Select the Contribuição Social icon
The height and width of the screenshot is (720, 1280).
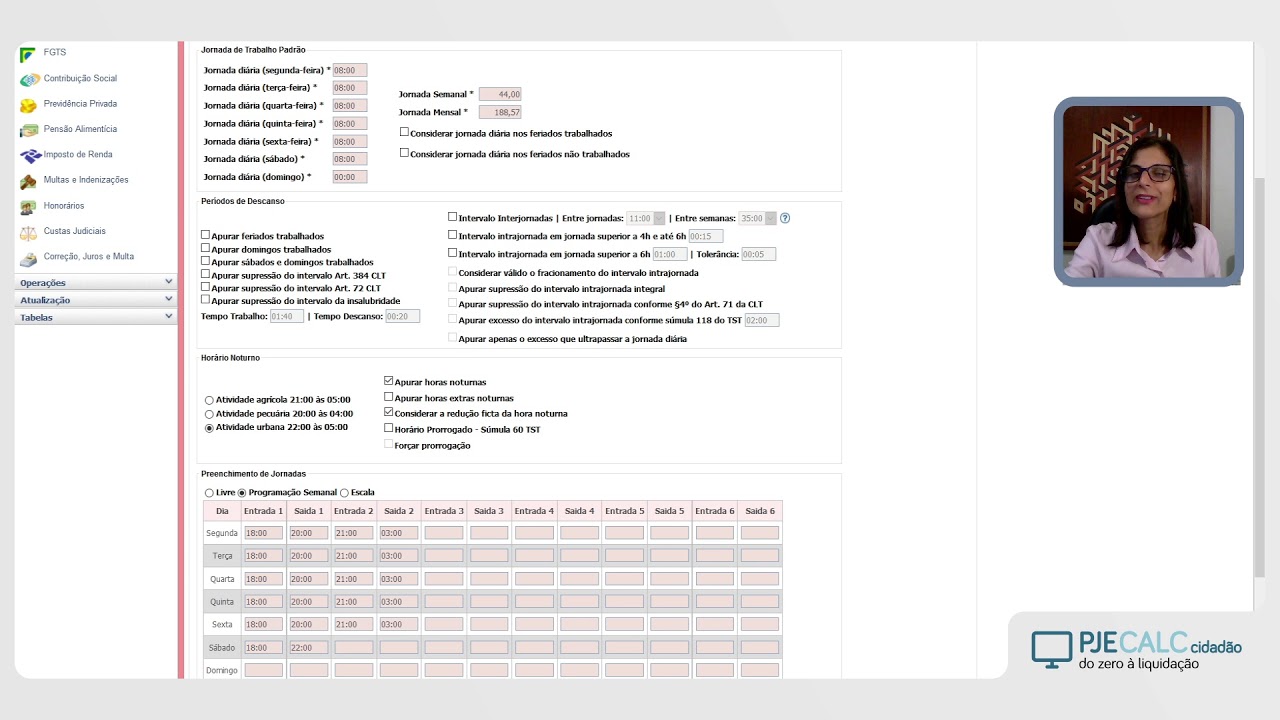pyautogui.click(x=29, y=79)
